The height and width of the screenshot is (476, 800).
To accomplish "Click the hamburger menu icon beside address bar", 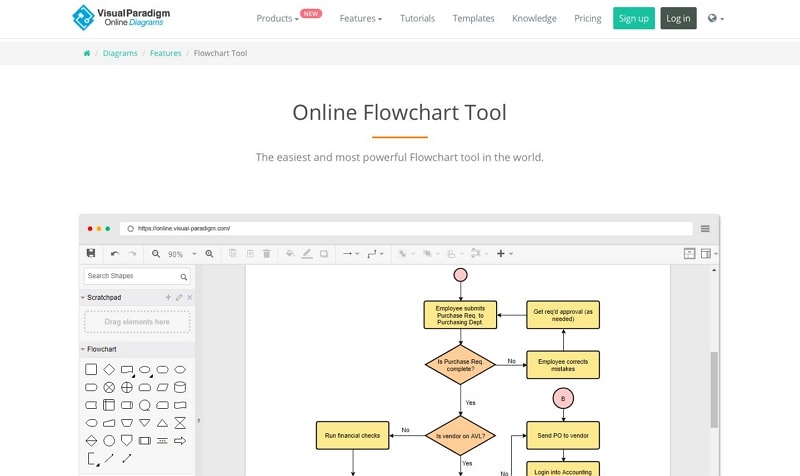I will (x=705, y=229).
